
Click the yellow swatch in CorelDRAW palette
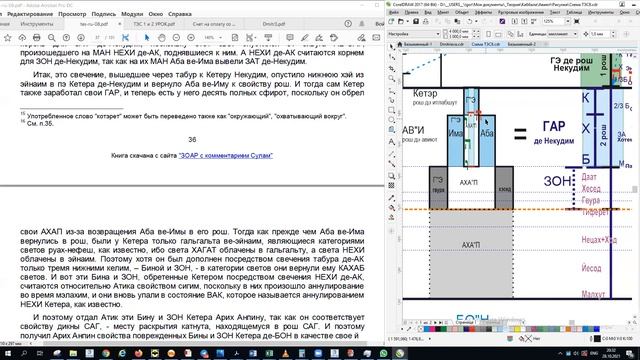(518, 329)
